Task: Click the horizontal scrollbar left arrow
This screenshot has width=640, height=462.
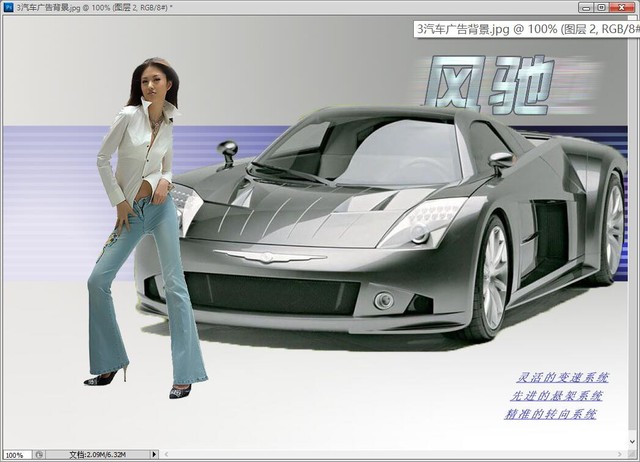Action: pyautogui.click(x=164, y=454)
